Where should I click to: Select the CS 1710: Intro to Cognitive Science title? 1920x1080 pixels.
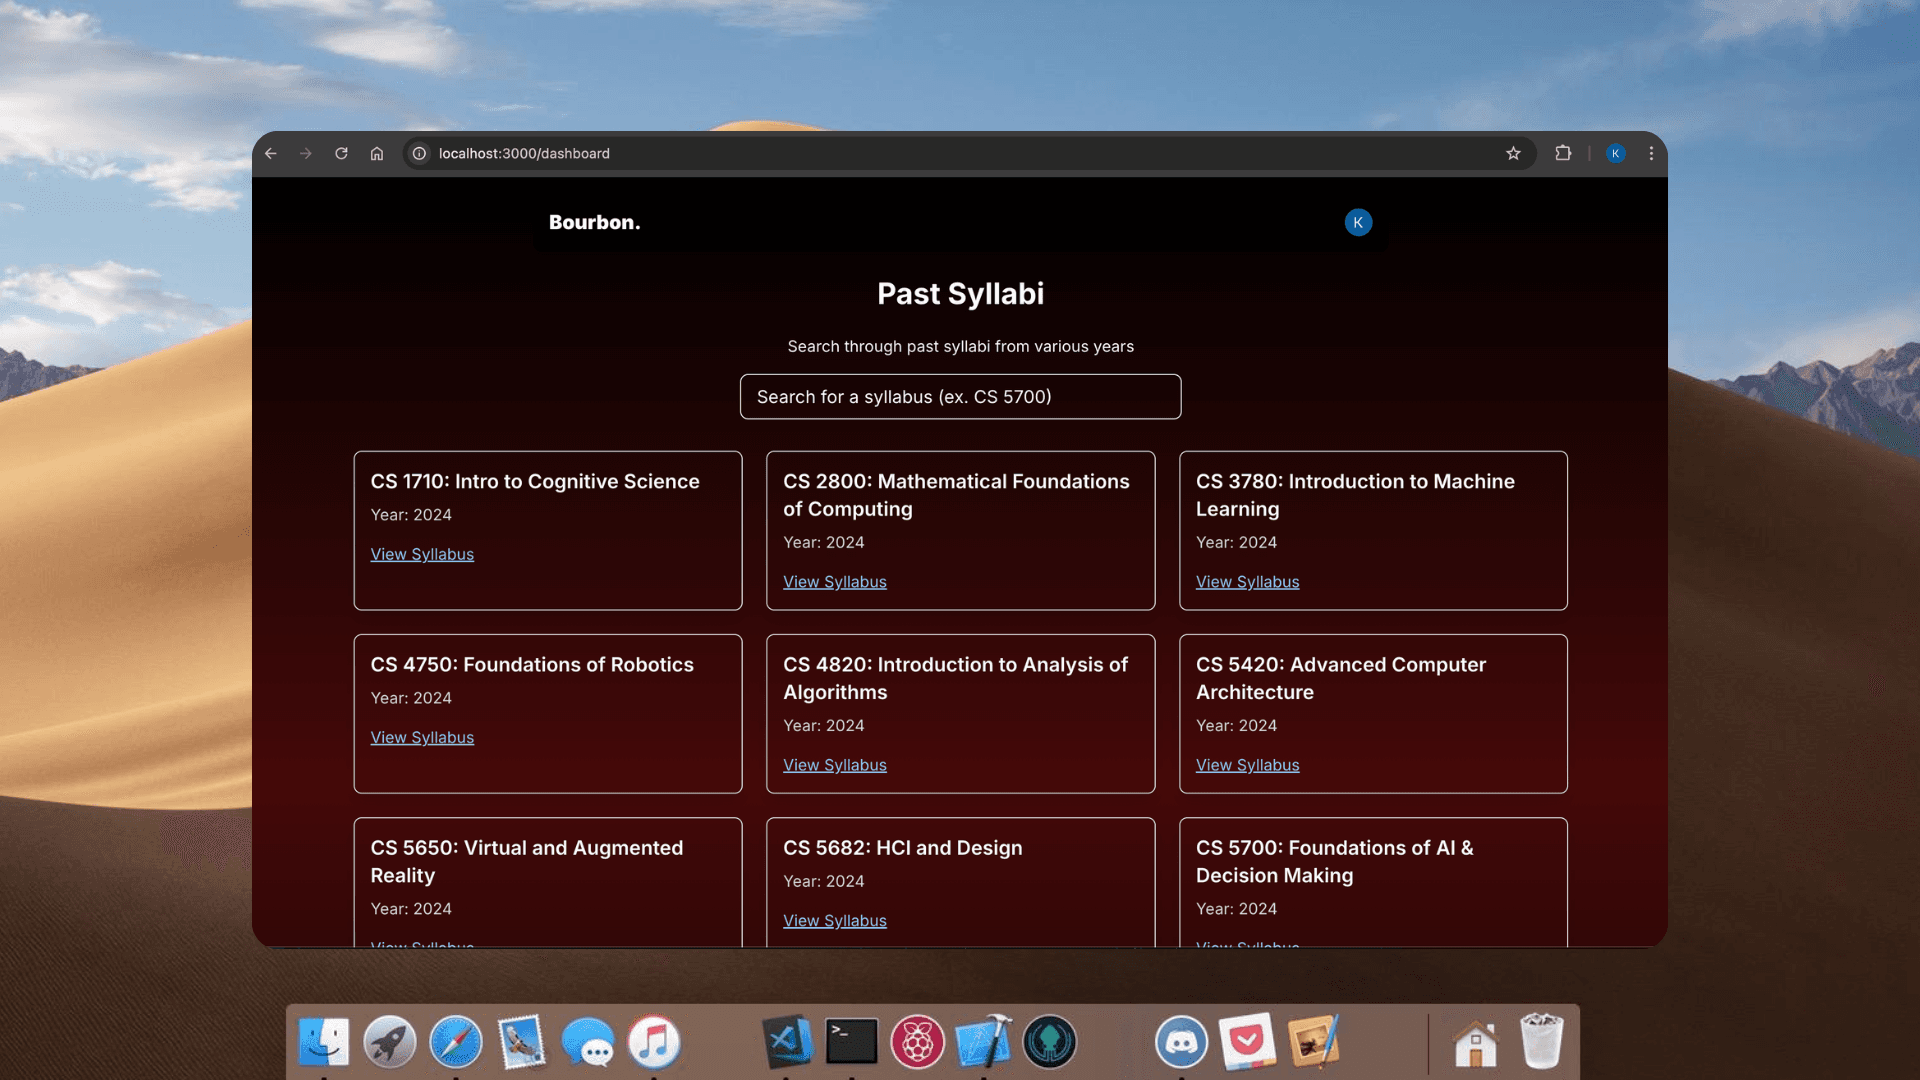tap(535, 481)
